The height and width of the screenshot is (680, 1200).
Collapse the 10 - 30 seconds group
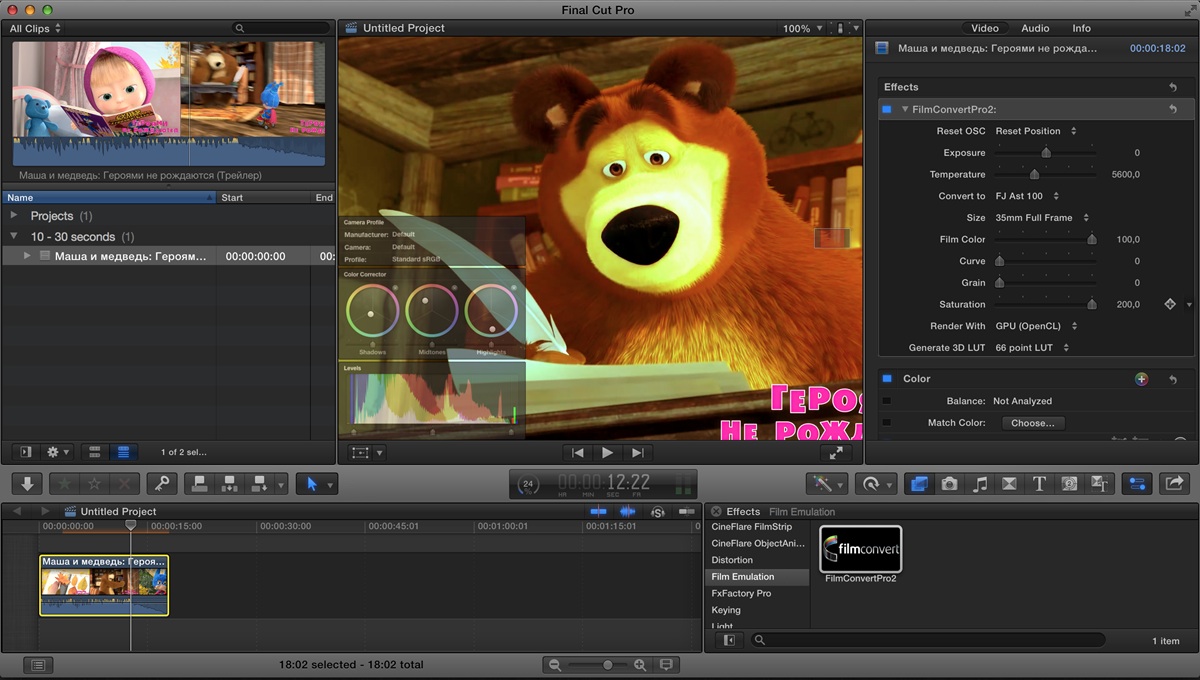click(14, 237)
